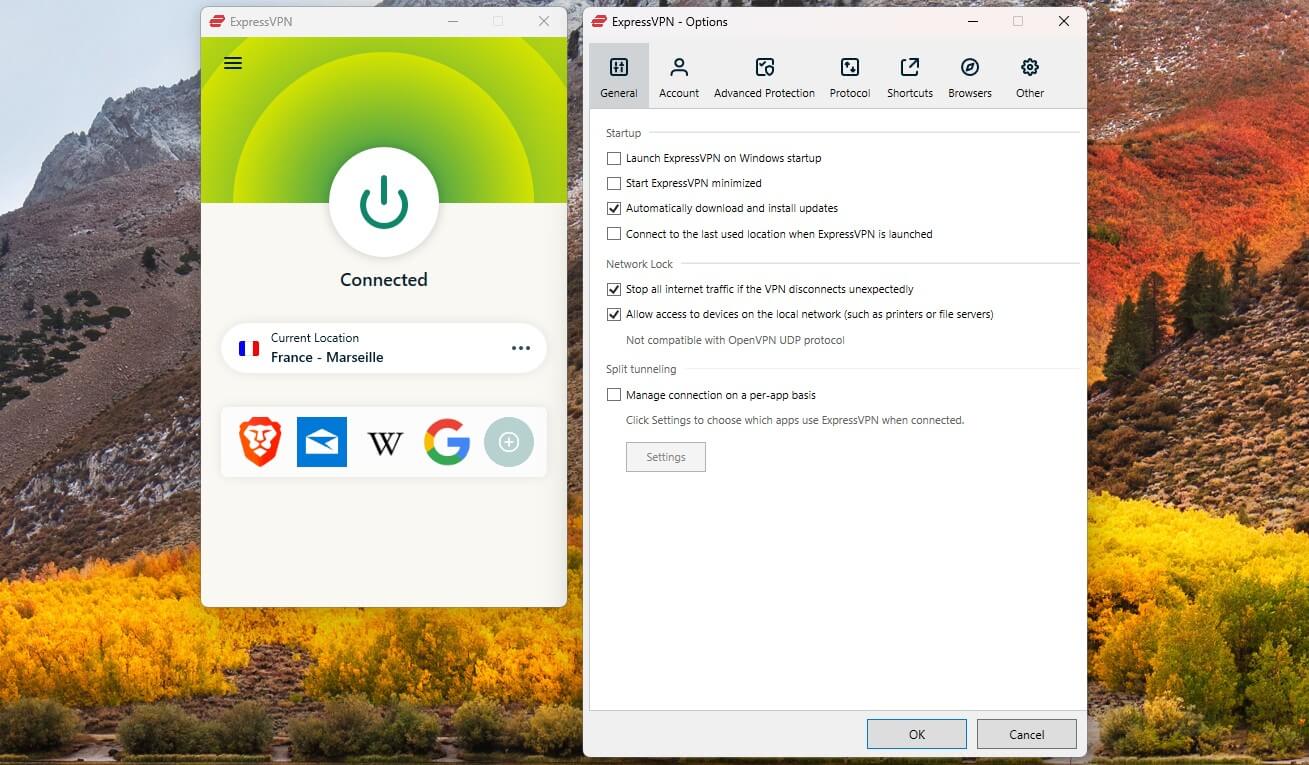
Task: Click ExpressVPN logo in main window title bar
Action: click(x=216, y=21)
